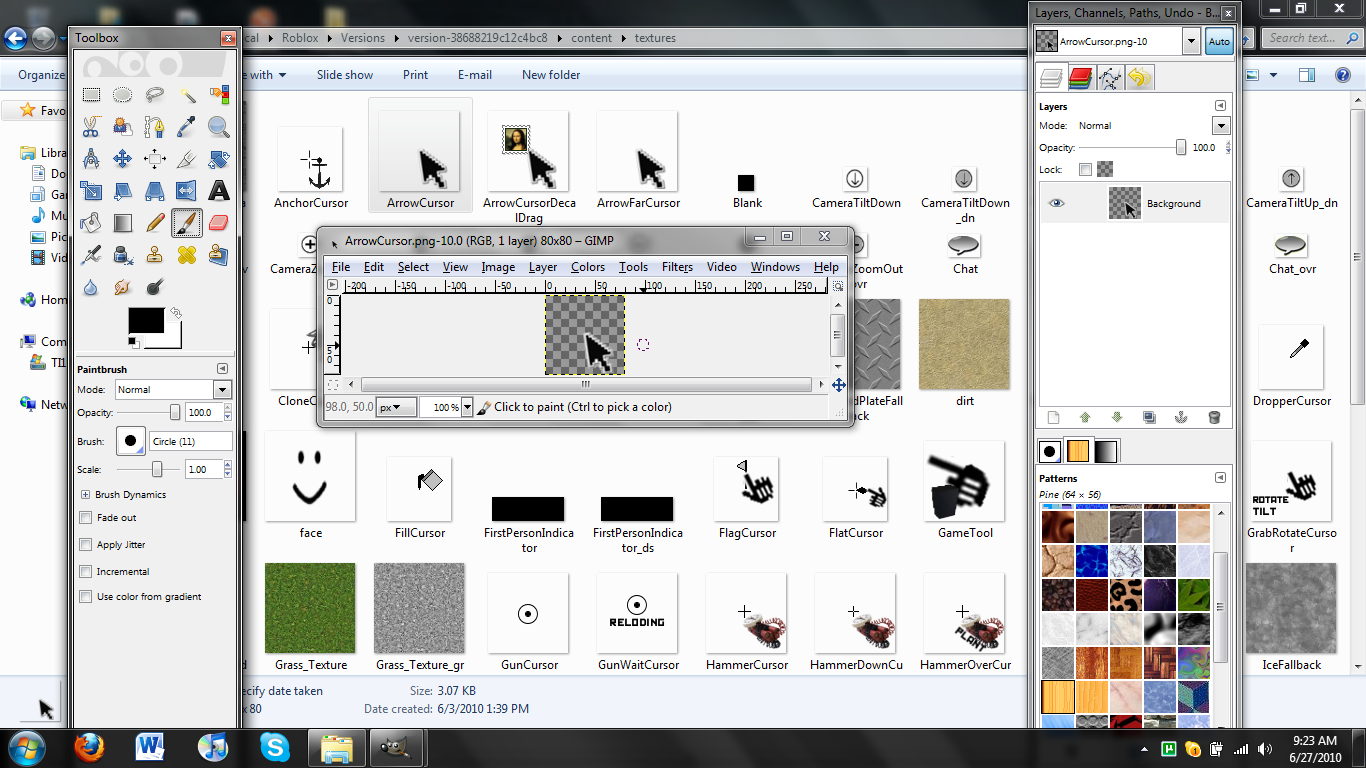
Task: Hide the Background layer
Action: (1058, 202)
